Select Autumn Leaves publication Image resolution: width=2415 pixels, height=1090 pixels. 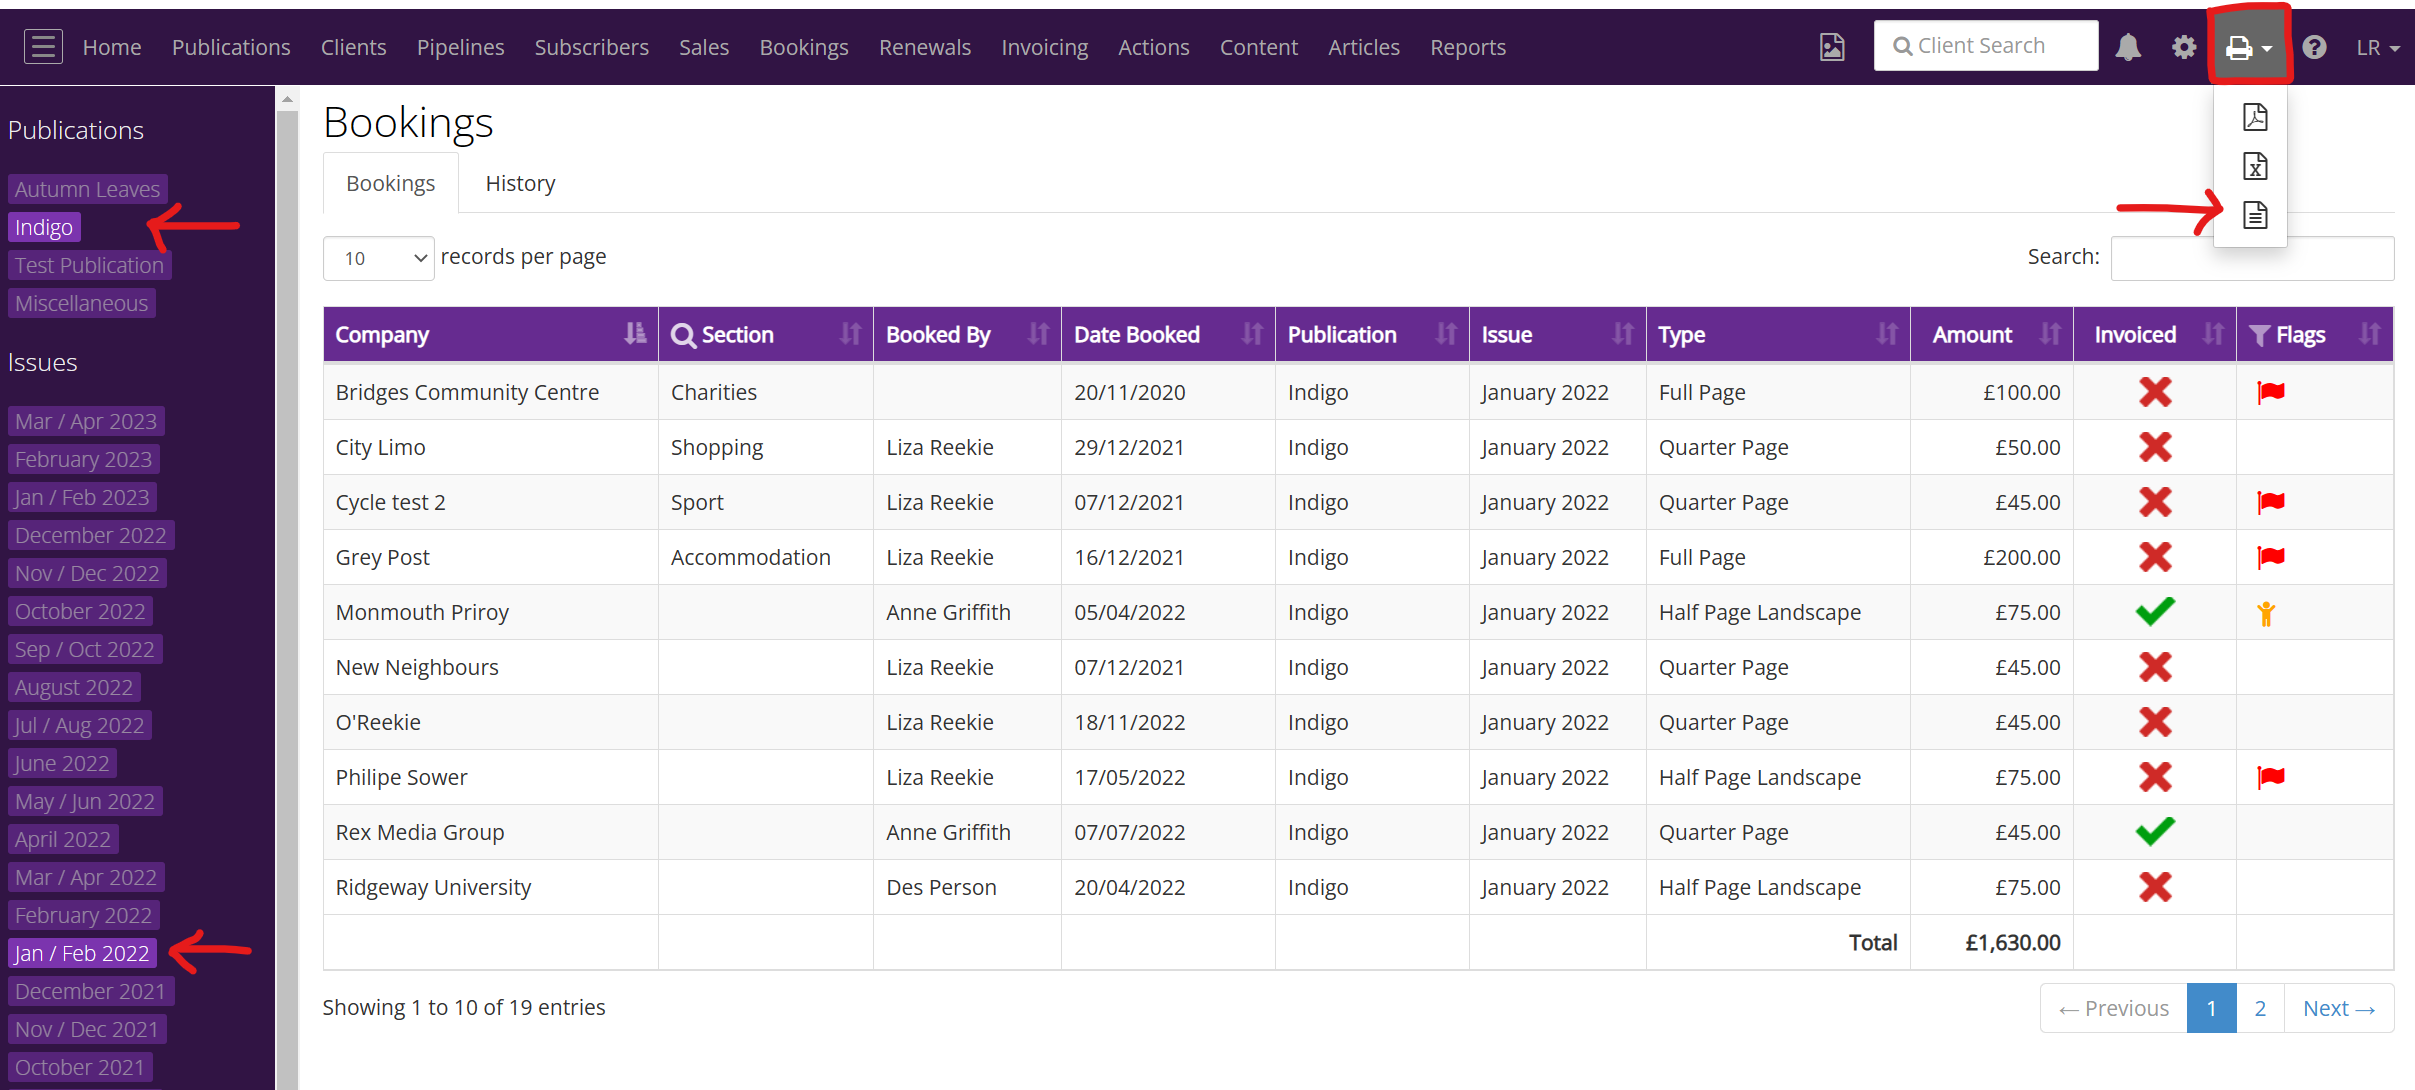[87, 189]
